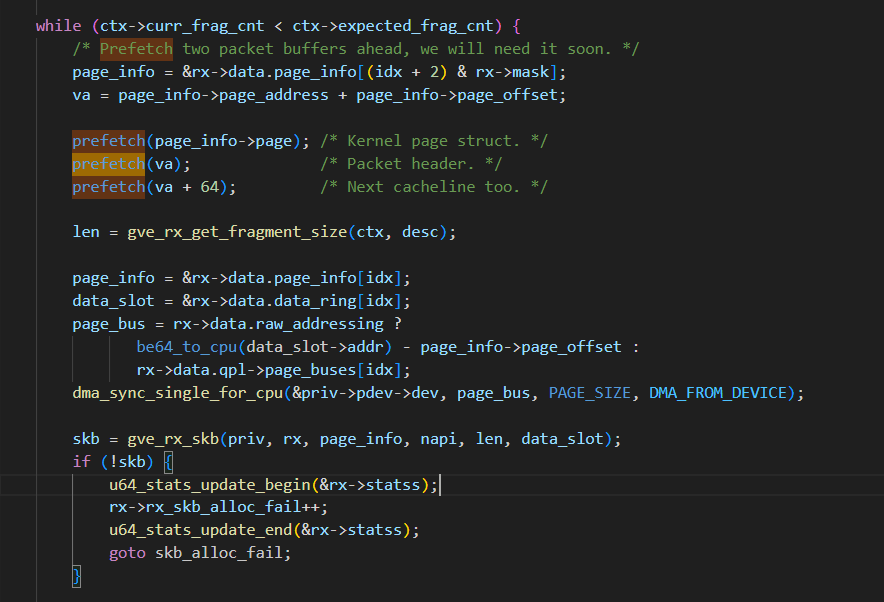Click the 'PAGE_SIZE' macro argument
This screenshot has height=602, width=884.
coord(590,393)
